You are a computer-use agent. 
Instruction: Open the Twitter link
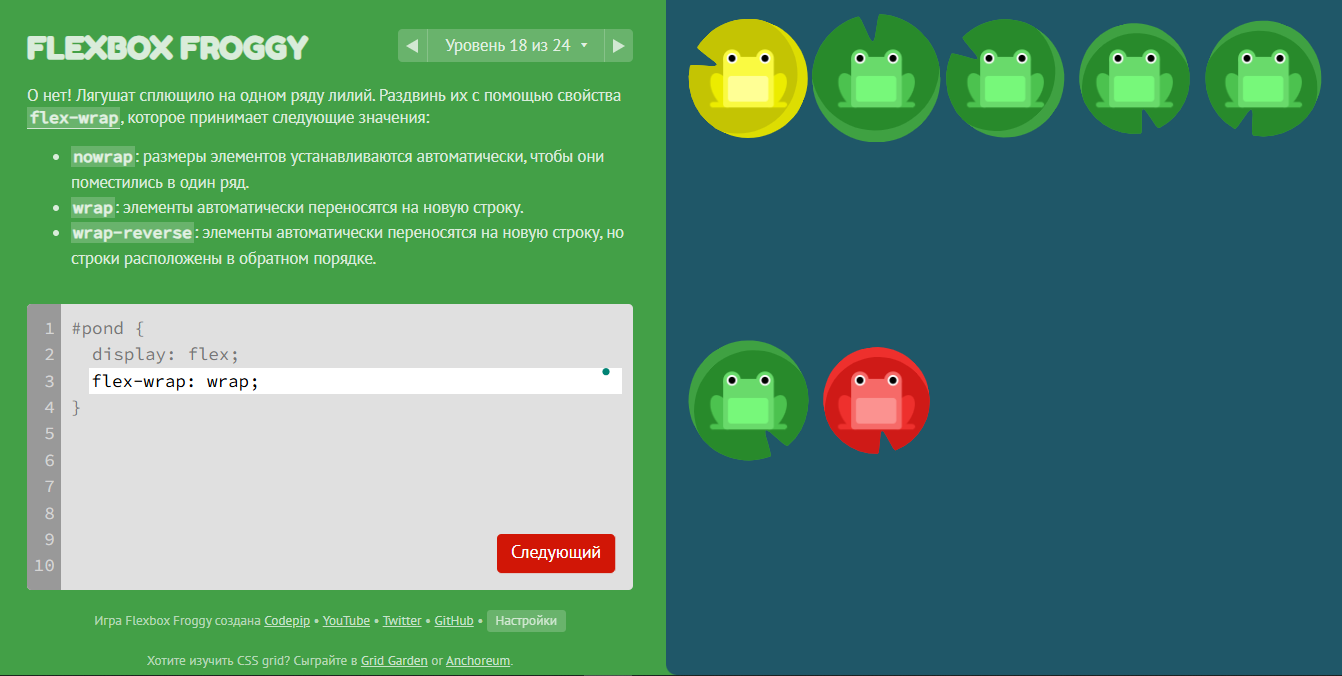402,621
